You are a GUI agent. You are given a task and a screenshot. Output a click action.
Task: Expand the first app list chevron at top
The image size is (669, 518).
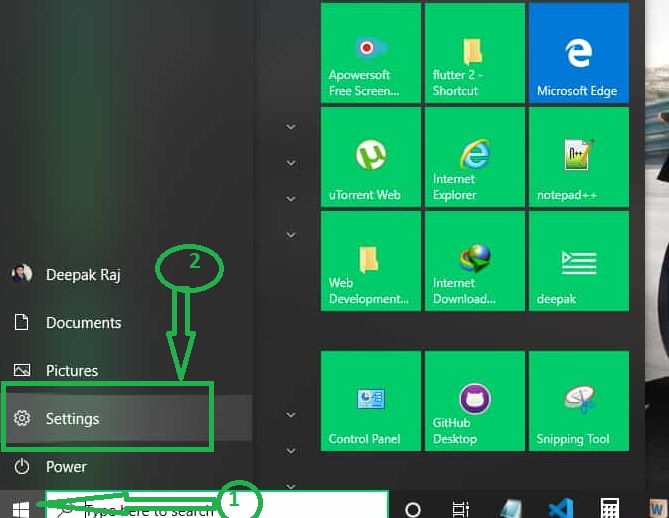pos(291,127)
